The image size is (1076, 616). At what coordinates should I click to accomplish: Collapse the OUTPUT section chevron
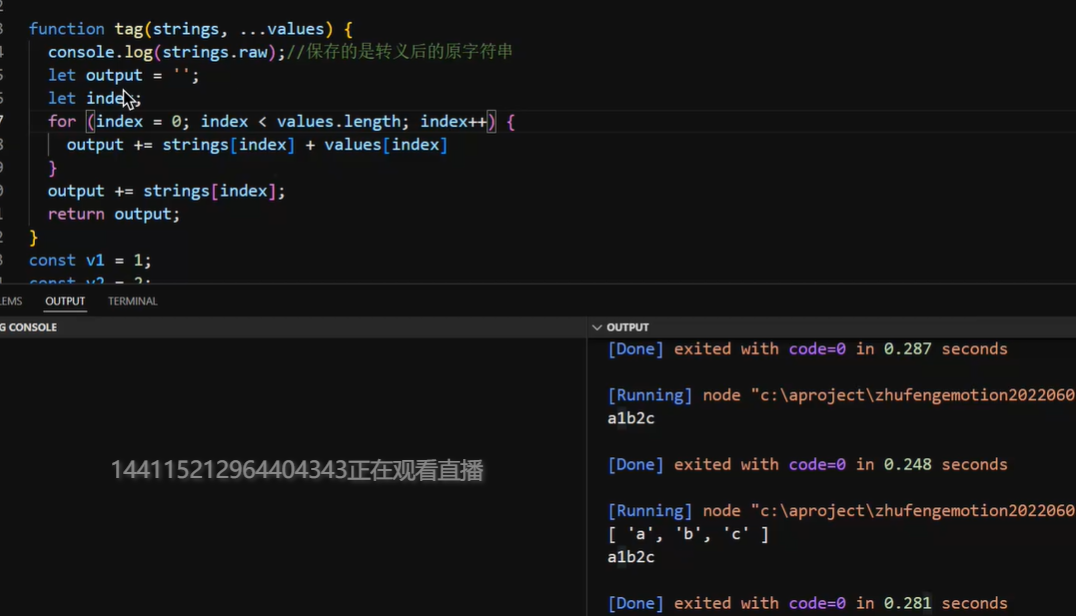(597, 327)
